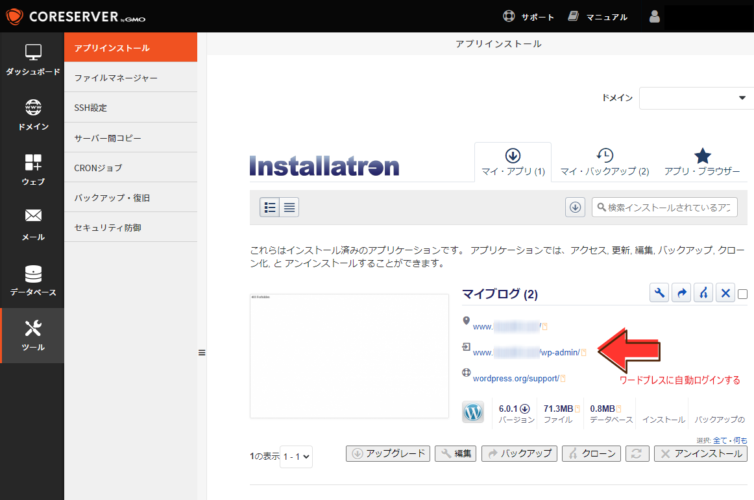Open the Dashboard (ダッシュボード) sidebar icon
Image resolution: width=754 pixels, height=500 pixels.
tap(33, 60)
